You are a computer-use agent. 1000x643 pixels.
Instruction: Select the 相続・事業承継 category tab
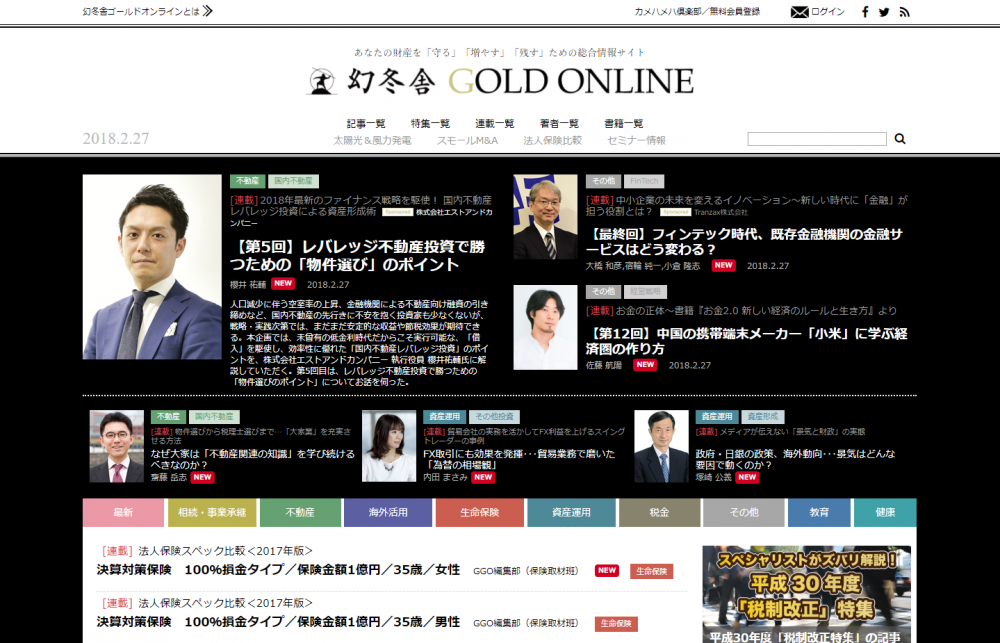(x=212, y=512)
